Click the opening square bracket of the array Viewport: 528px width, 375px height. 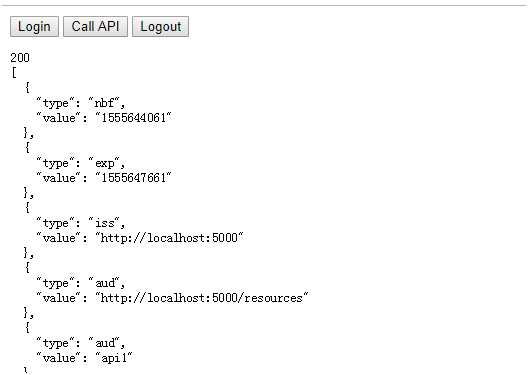[14, 73]
